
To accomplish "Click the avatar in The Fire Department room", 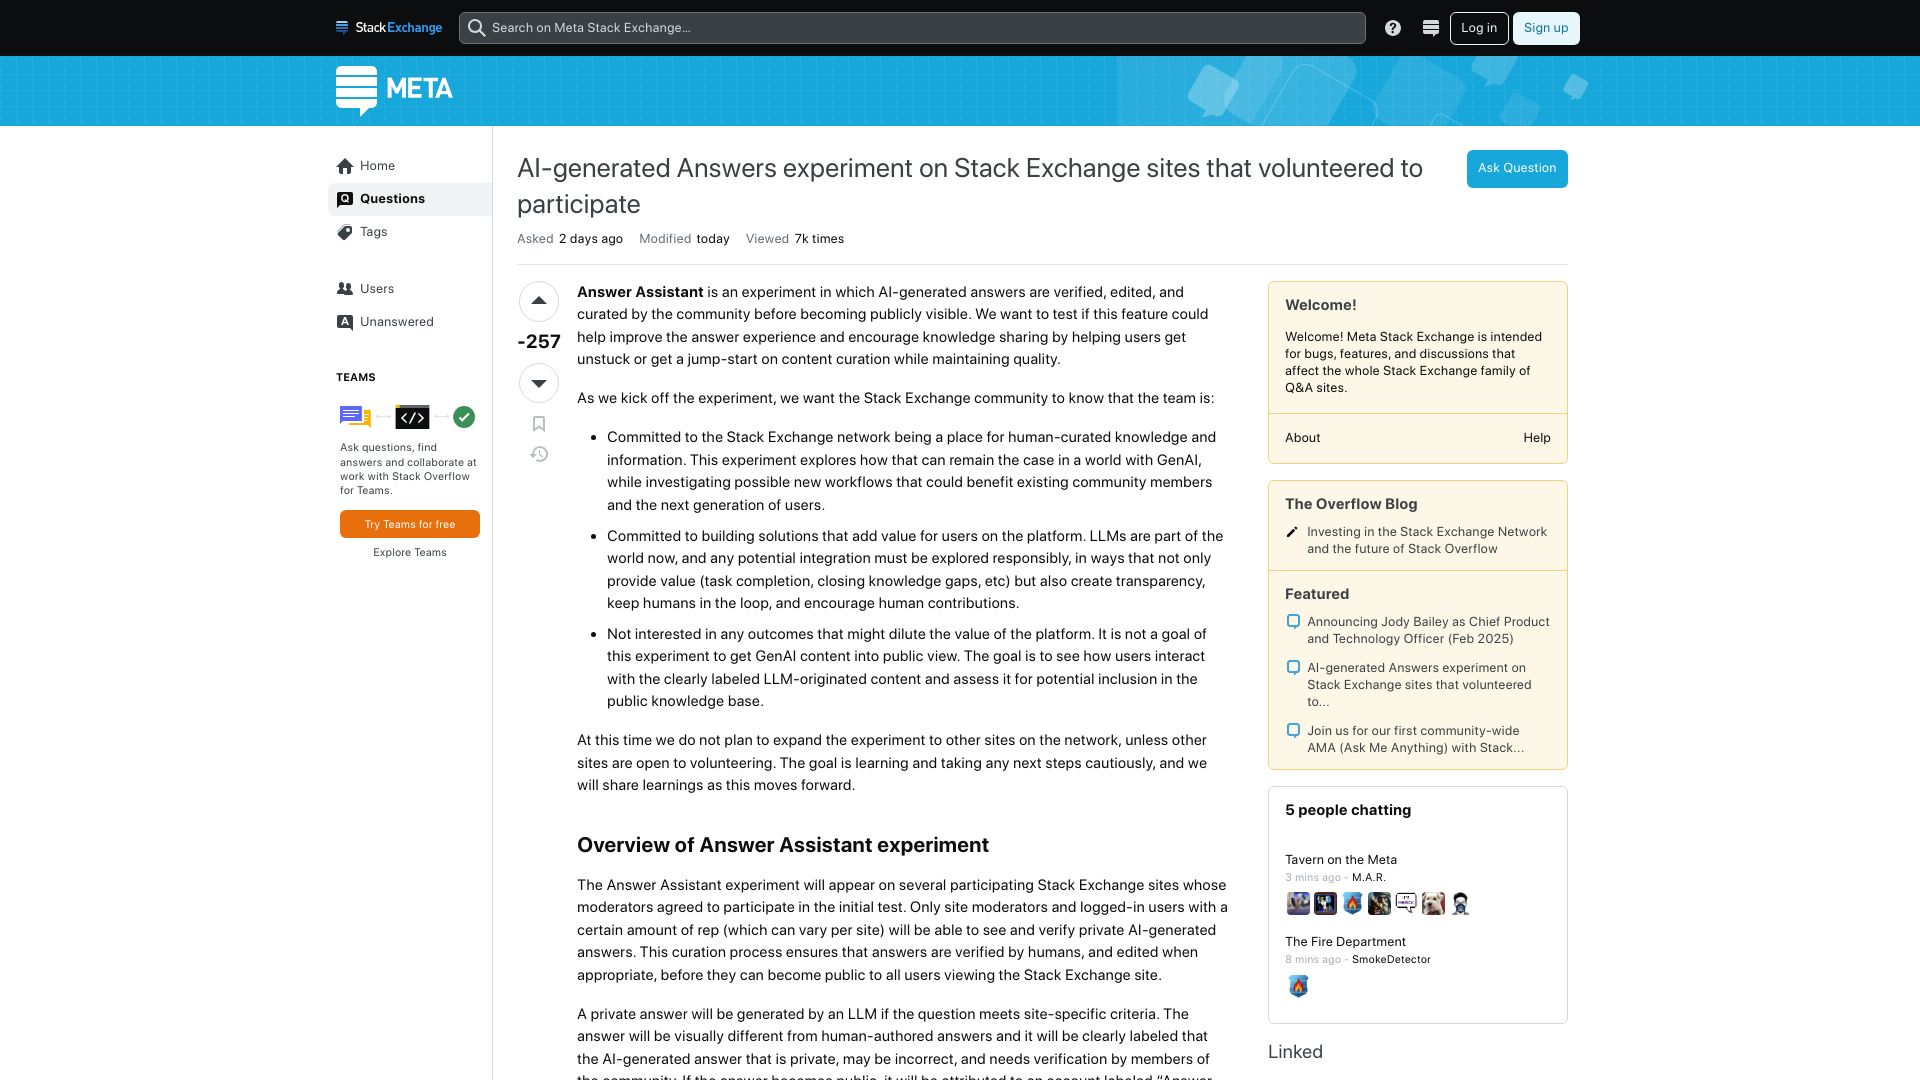I will point(1298,986).
